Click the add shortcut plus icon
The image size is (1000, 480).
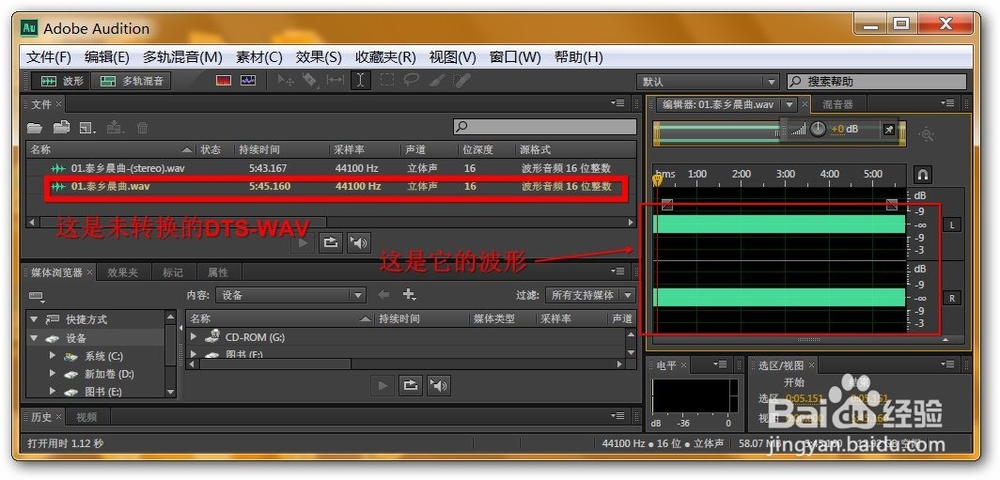(x=409, y=295)
